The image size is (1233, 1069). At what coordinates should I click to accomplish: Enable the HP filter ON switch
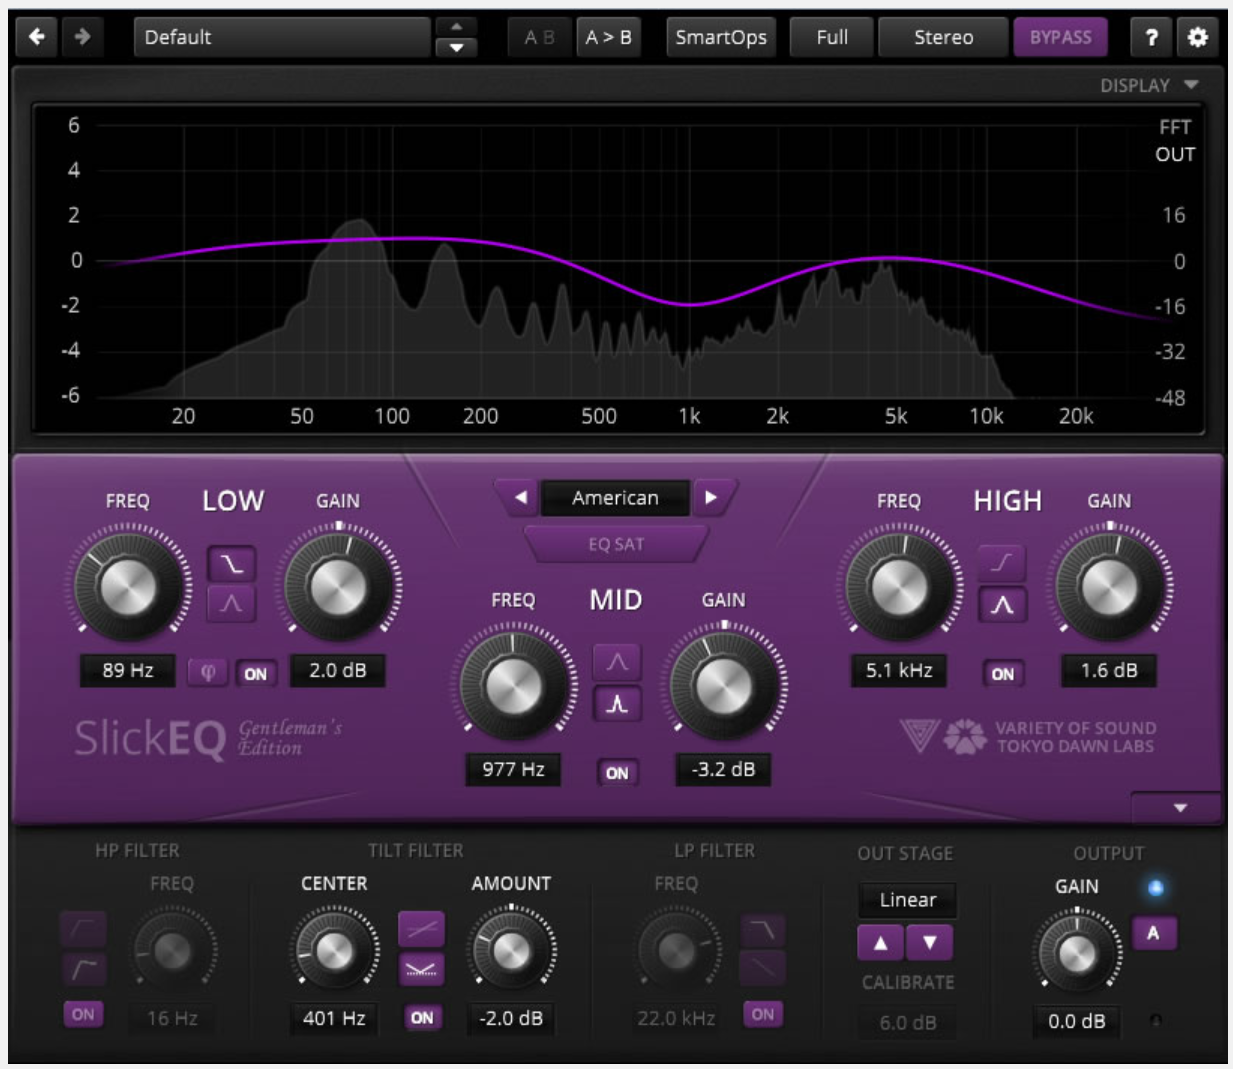[84, 1014]
